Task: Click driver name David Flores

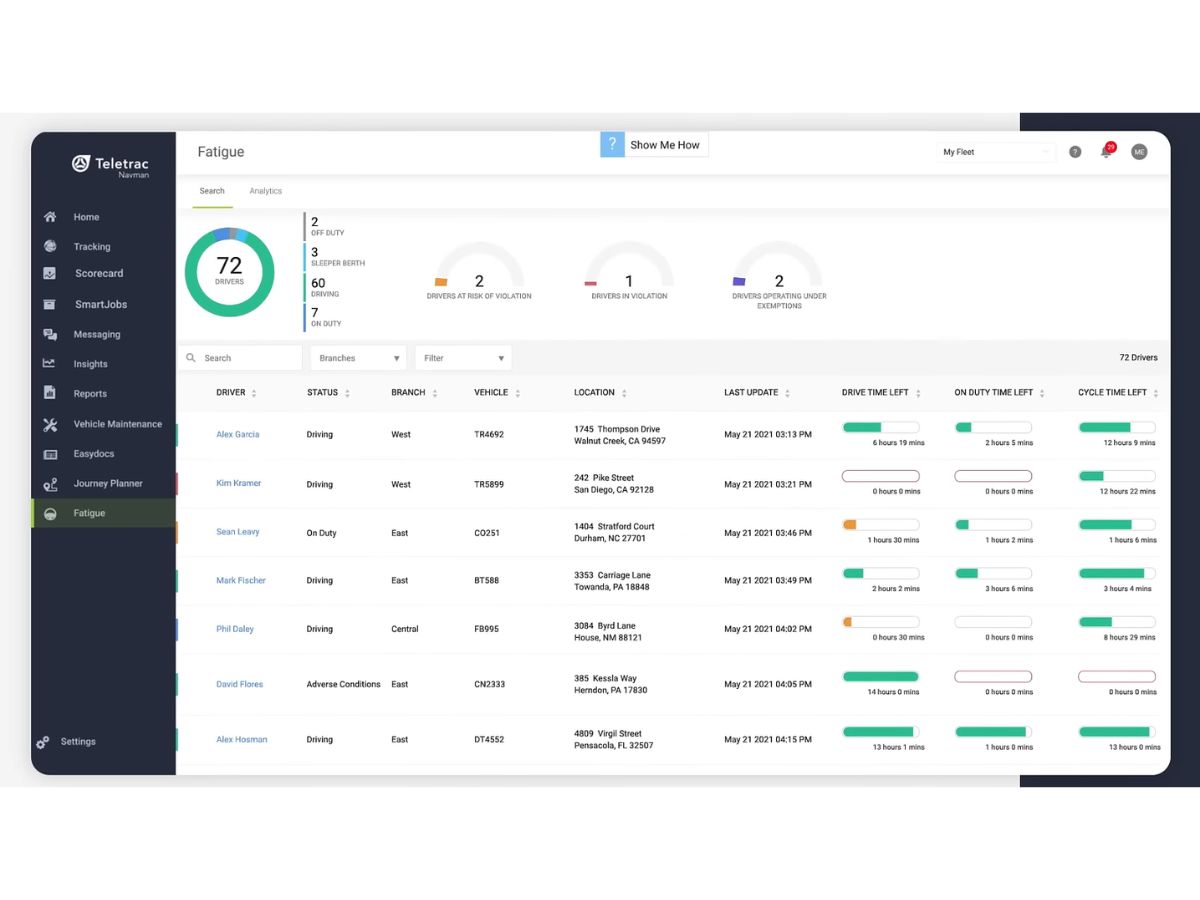Action: click(240, 685)
